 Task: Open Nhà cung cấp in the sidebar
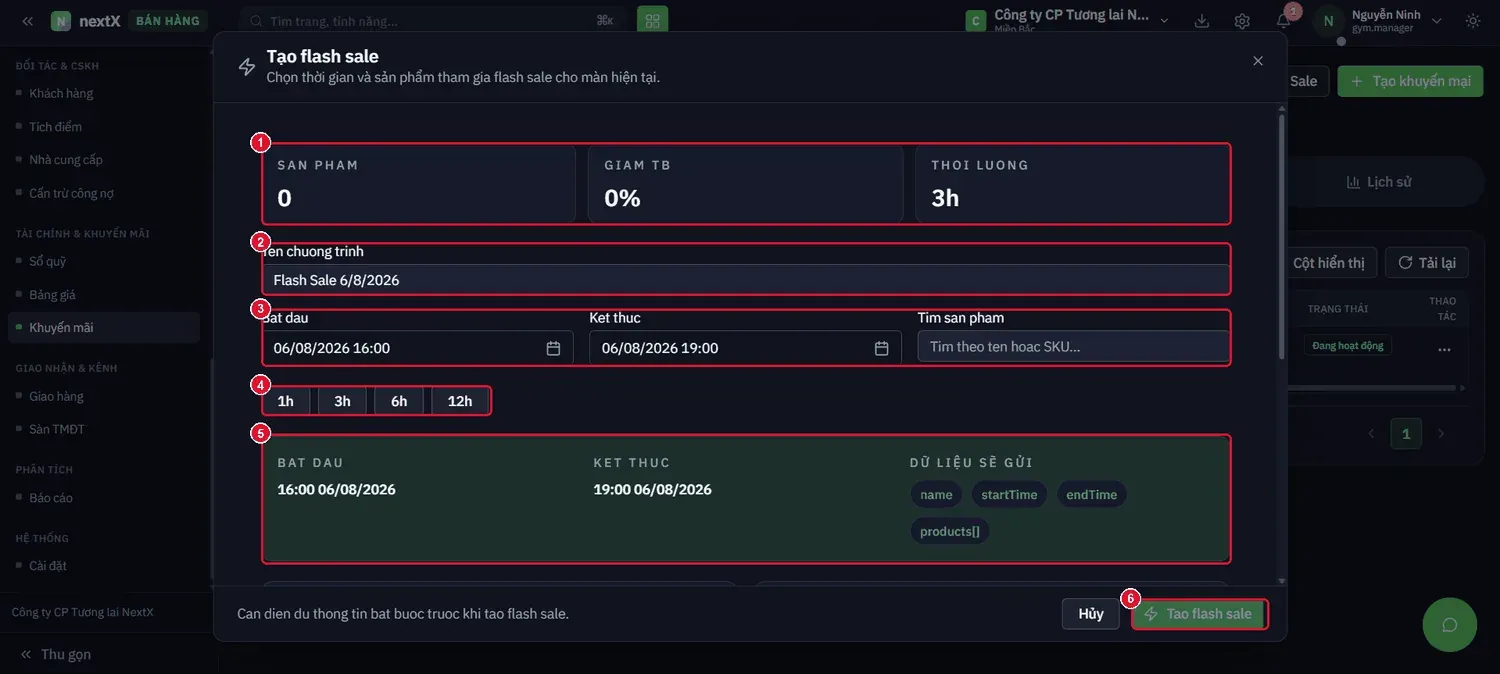[66, 160]
